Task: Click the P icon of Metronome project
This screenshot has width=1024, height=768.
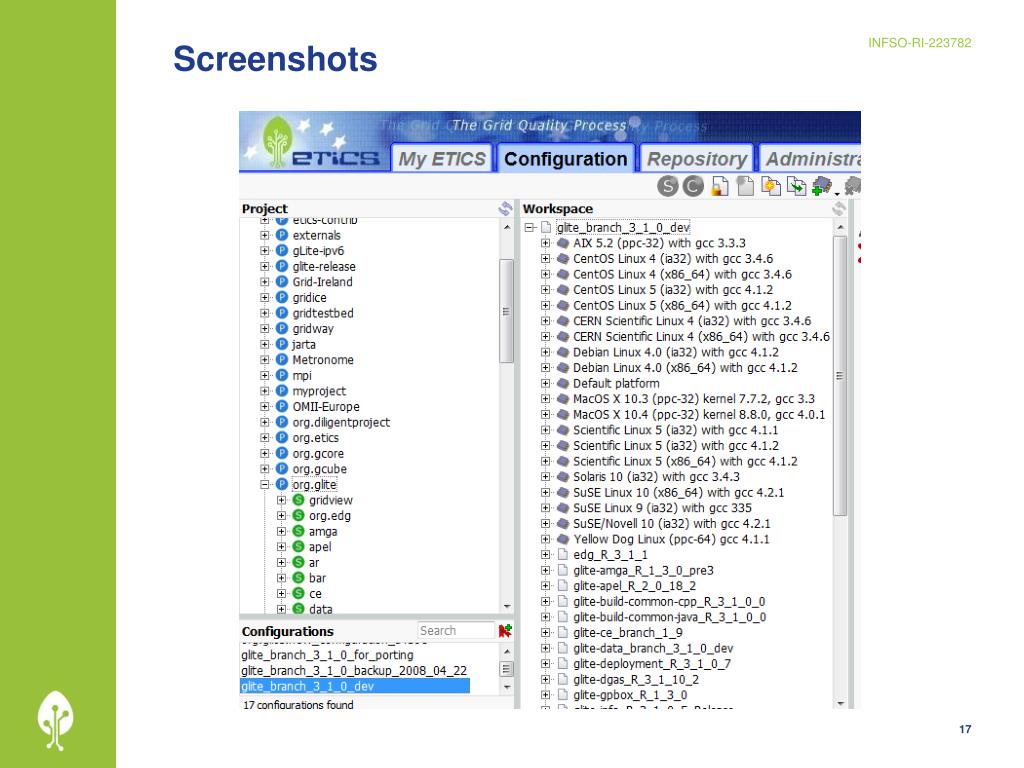Action: click(x=281, y=360)
